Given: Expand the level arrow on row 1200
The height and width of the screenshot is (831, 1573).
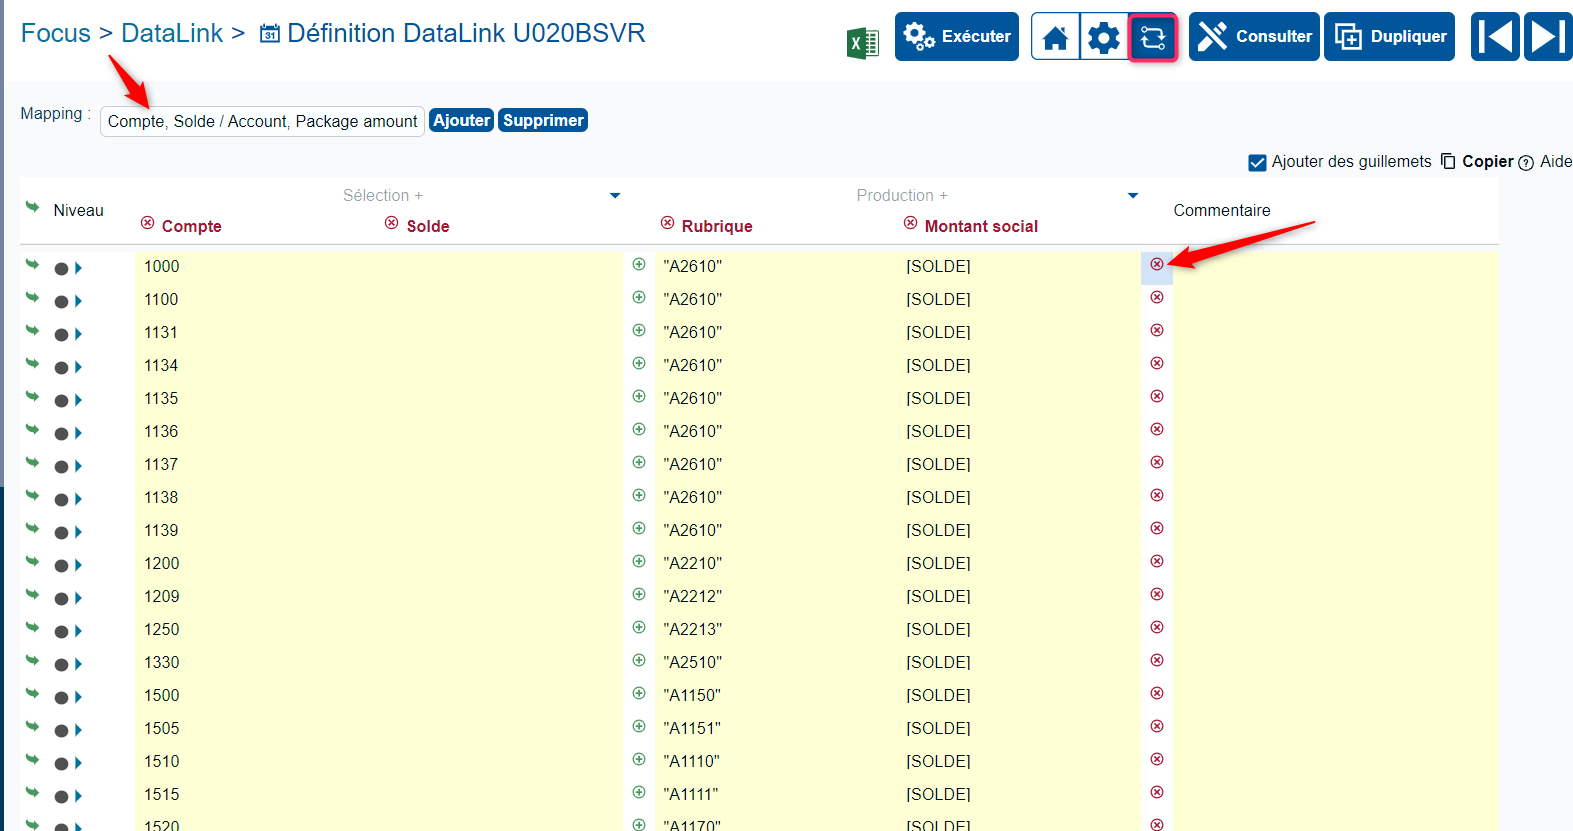Looking at the screenshot, I should pos(78,565).
